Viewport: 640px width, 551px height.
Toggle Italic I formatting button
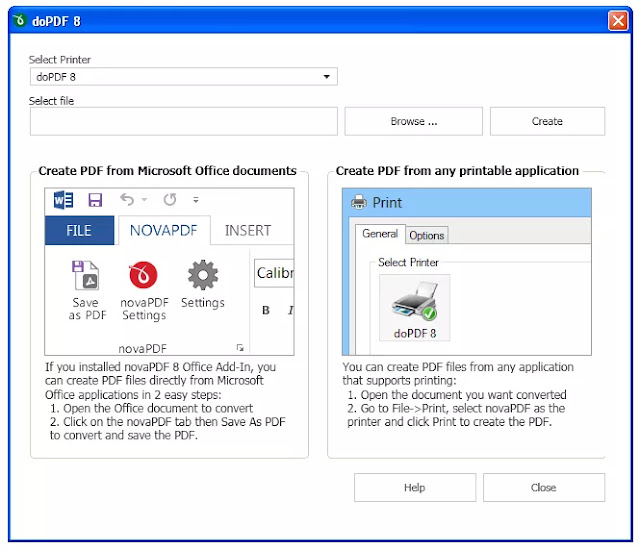(x=290, y=310)
